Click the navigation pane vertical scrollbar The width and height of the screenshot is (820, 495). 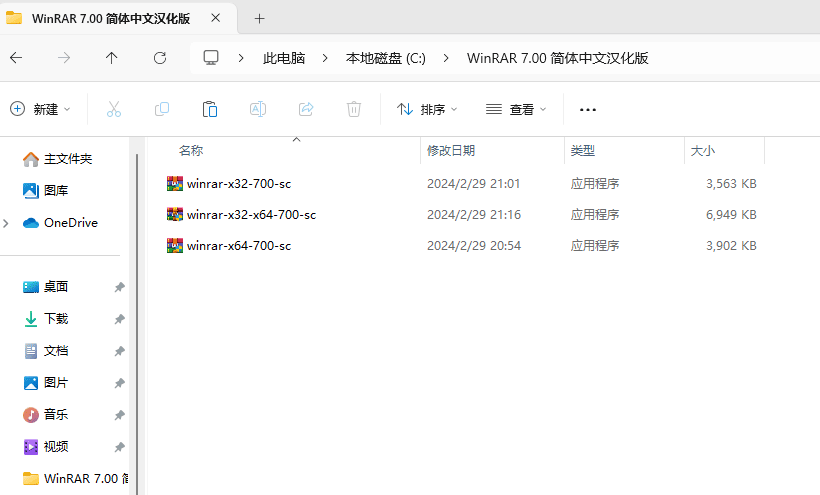pos(137,324)
